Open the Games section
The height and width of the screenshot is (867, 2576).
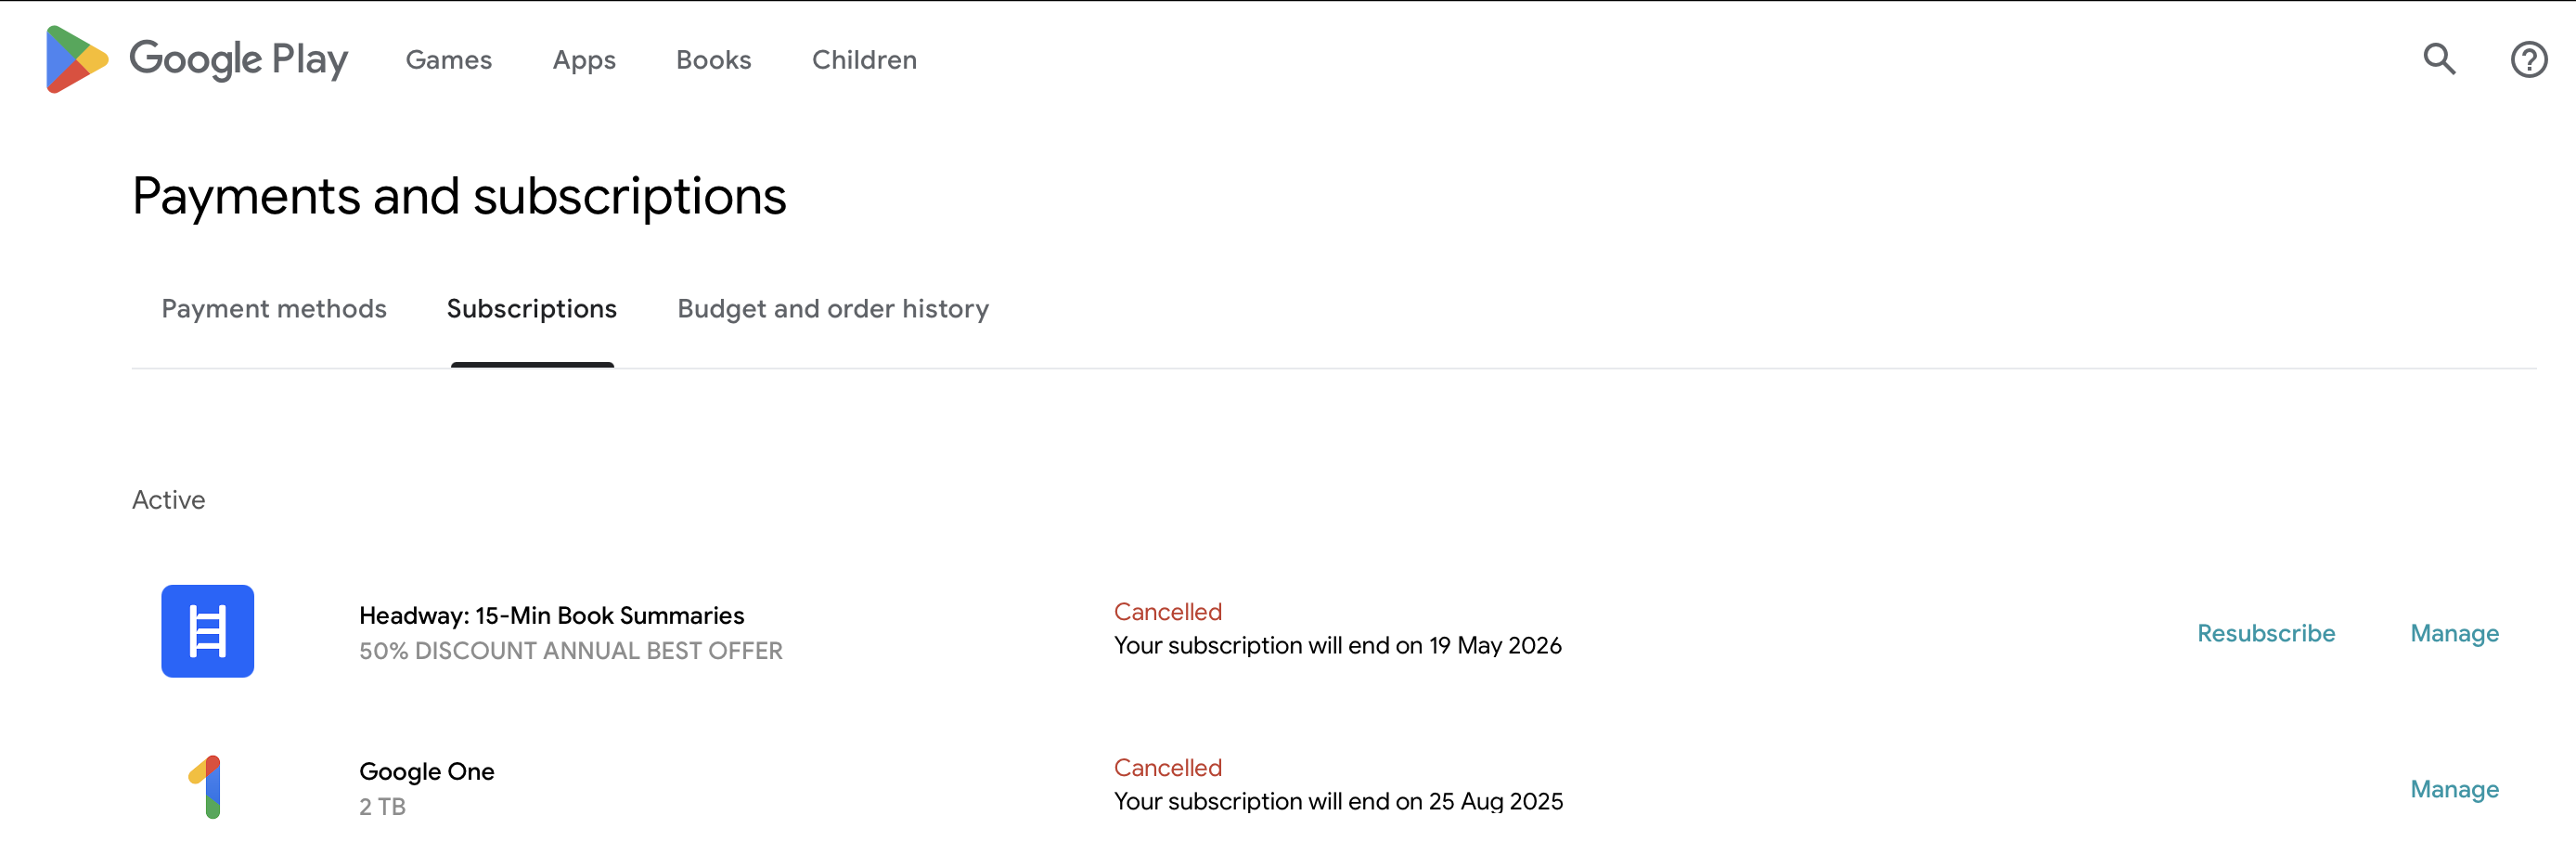click(x=448, y=60)
